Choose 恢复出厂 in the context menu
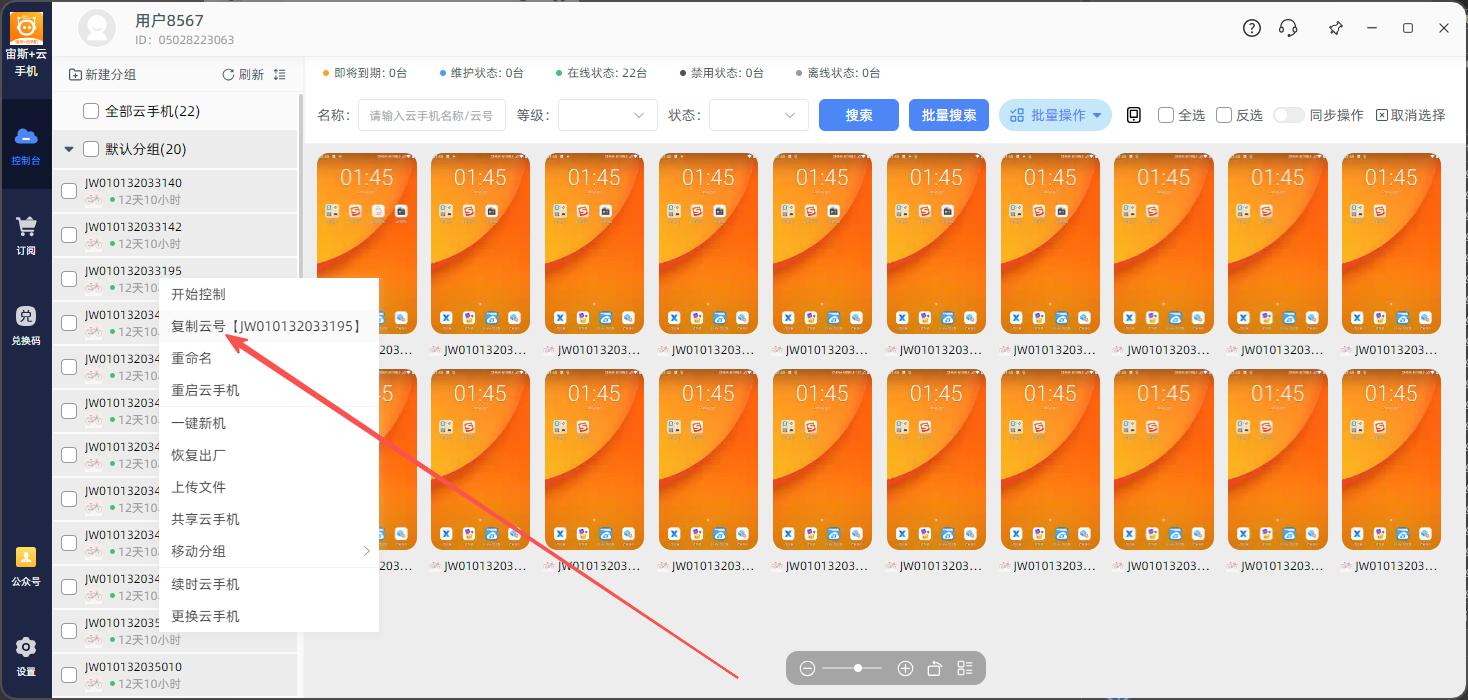 pyautogui.click(x=269, y=455)
